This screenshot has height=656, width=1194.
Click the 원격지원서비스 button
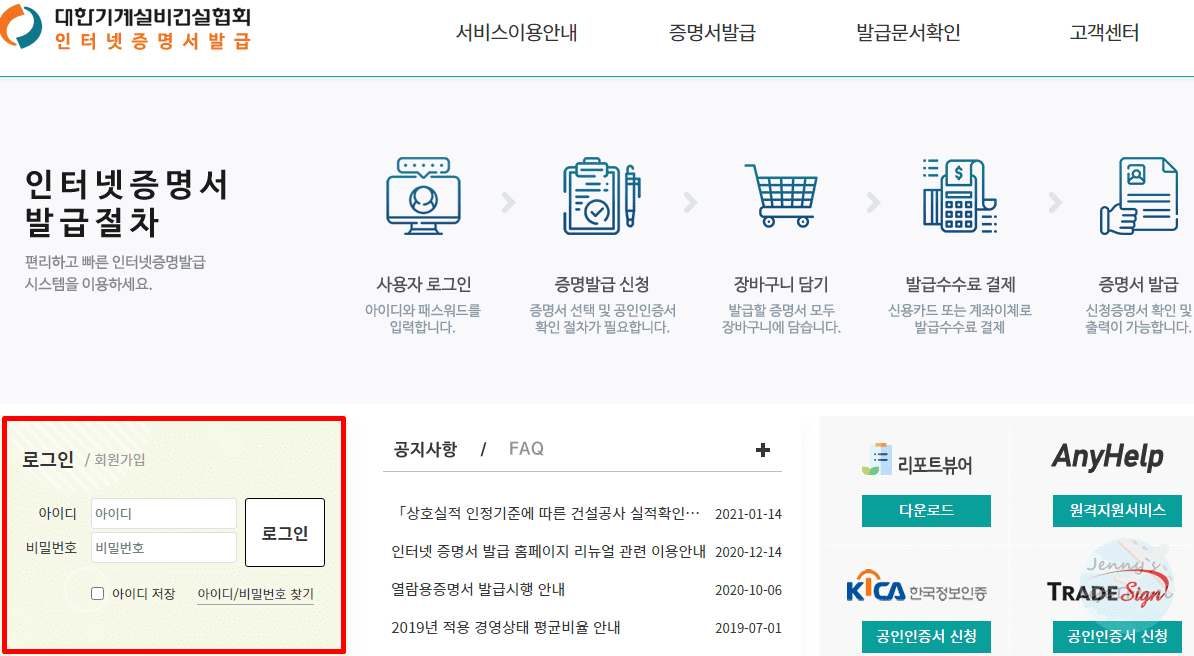click(1117, 510)
